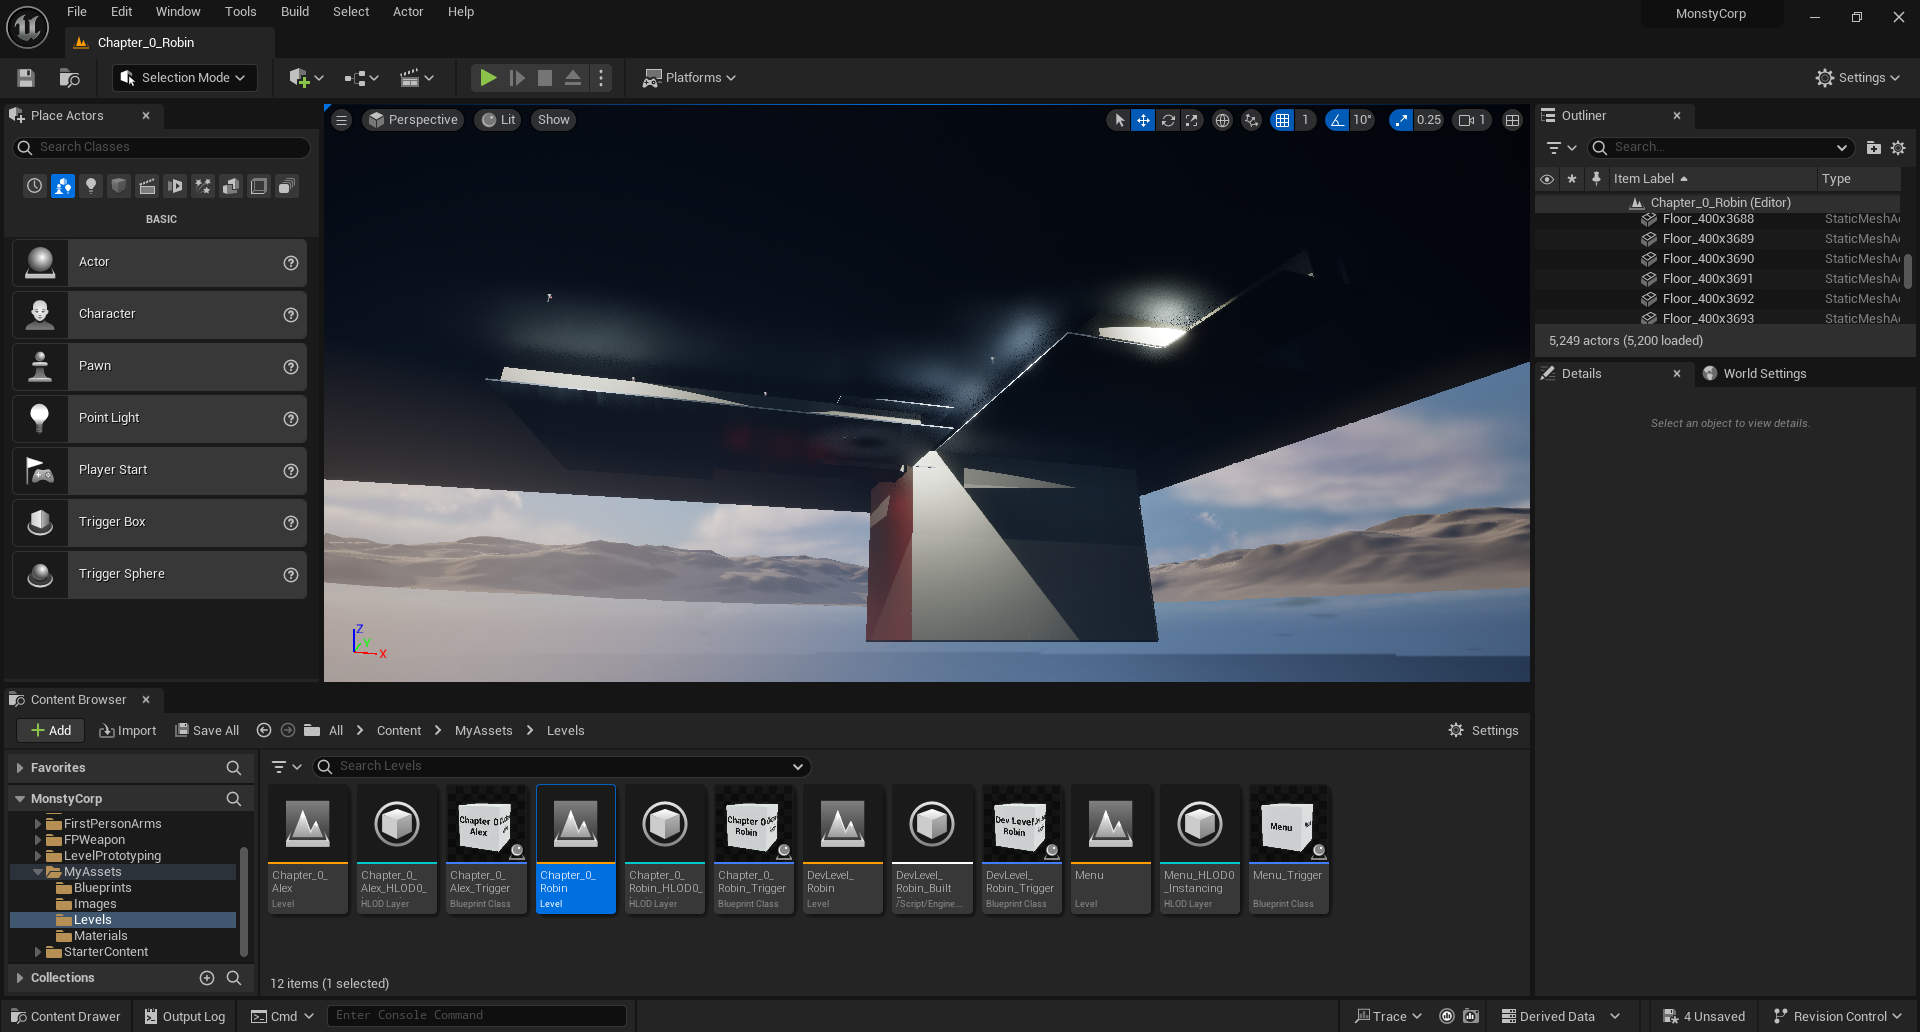Expand the StarterContent folder
This screenshot has height=1032, width=1920.
(x=38, y=952)
